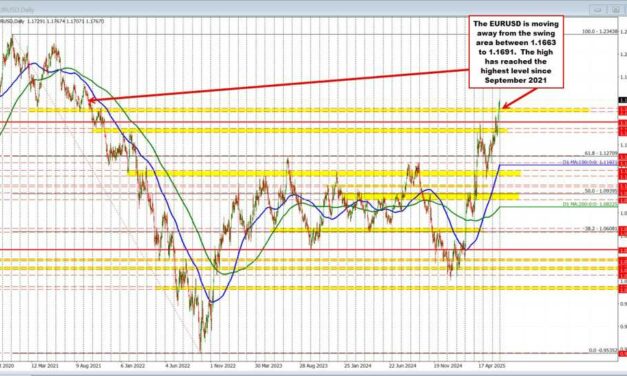
Task: Select the D1 MA(100:0:0) moving average label
Action: click(590, 162)
